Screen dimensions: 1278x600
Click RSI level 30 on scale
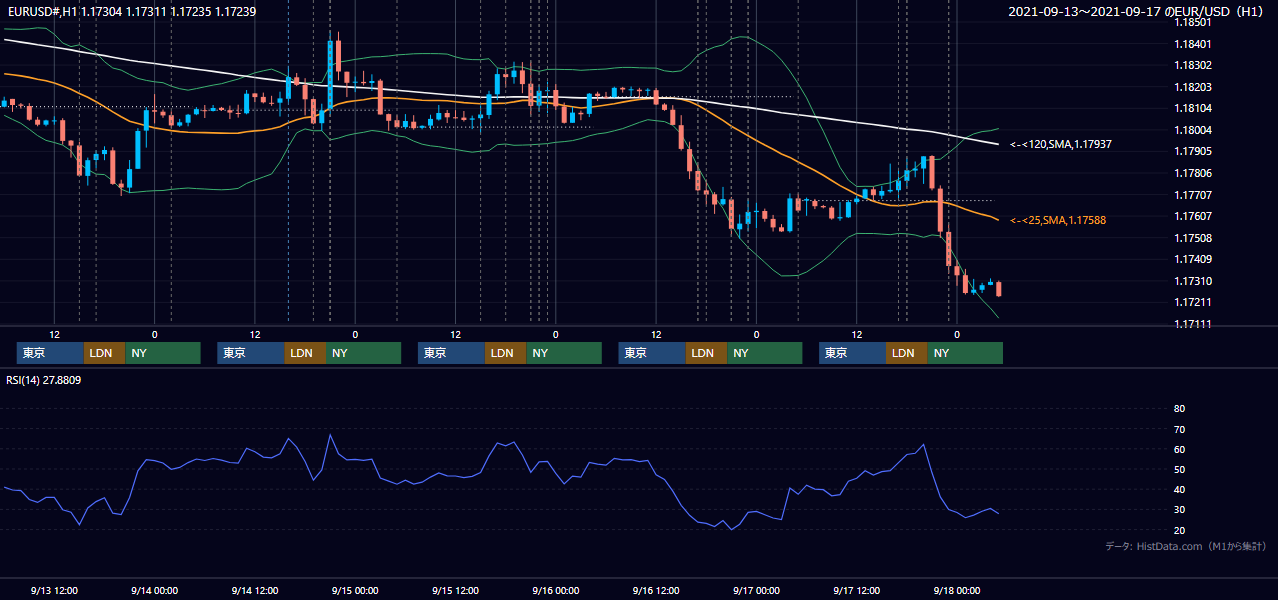tap(1179, 510)
